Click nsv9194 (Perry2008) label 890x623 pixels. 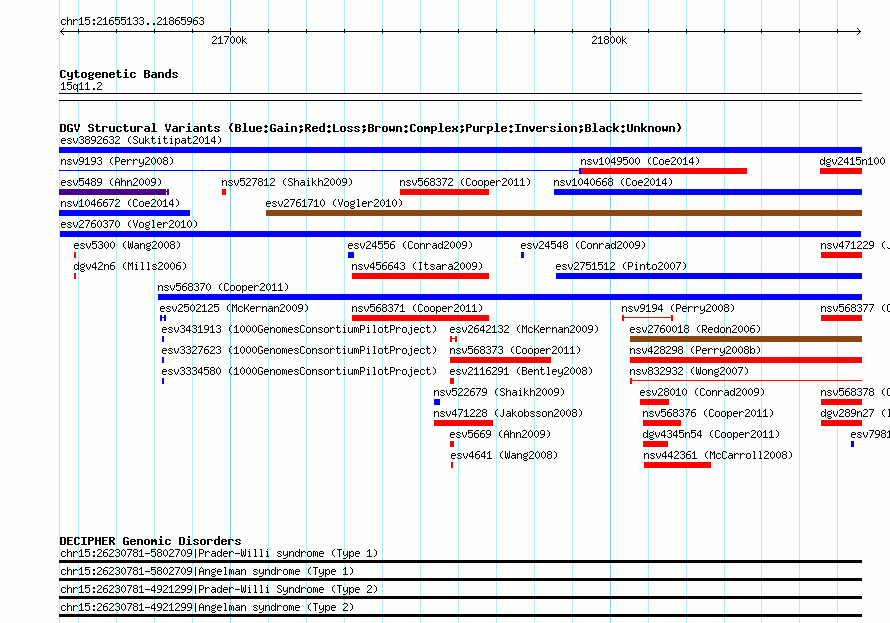tap(678, 308)
